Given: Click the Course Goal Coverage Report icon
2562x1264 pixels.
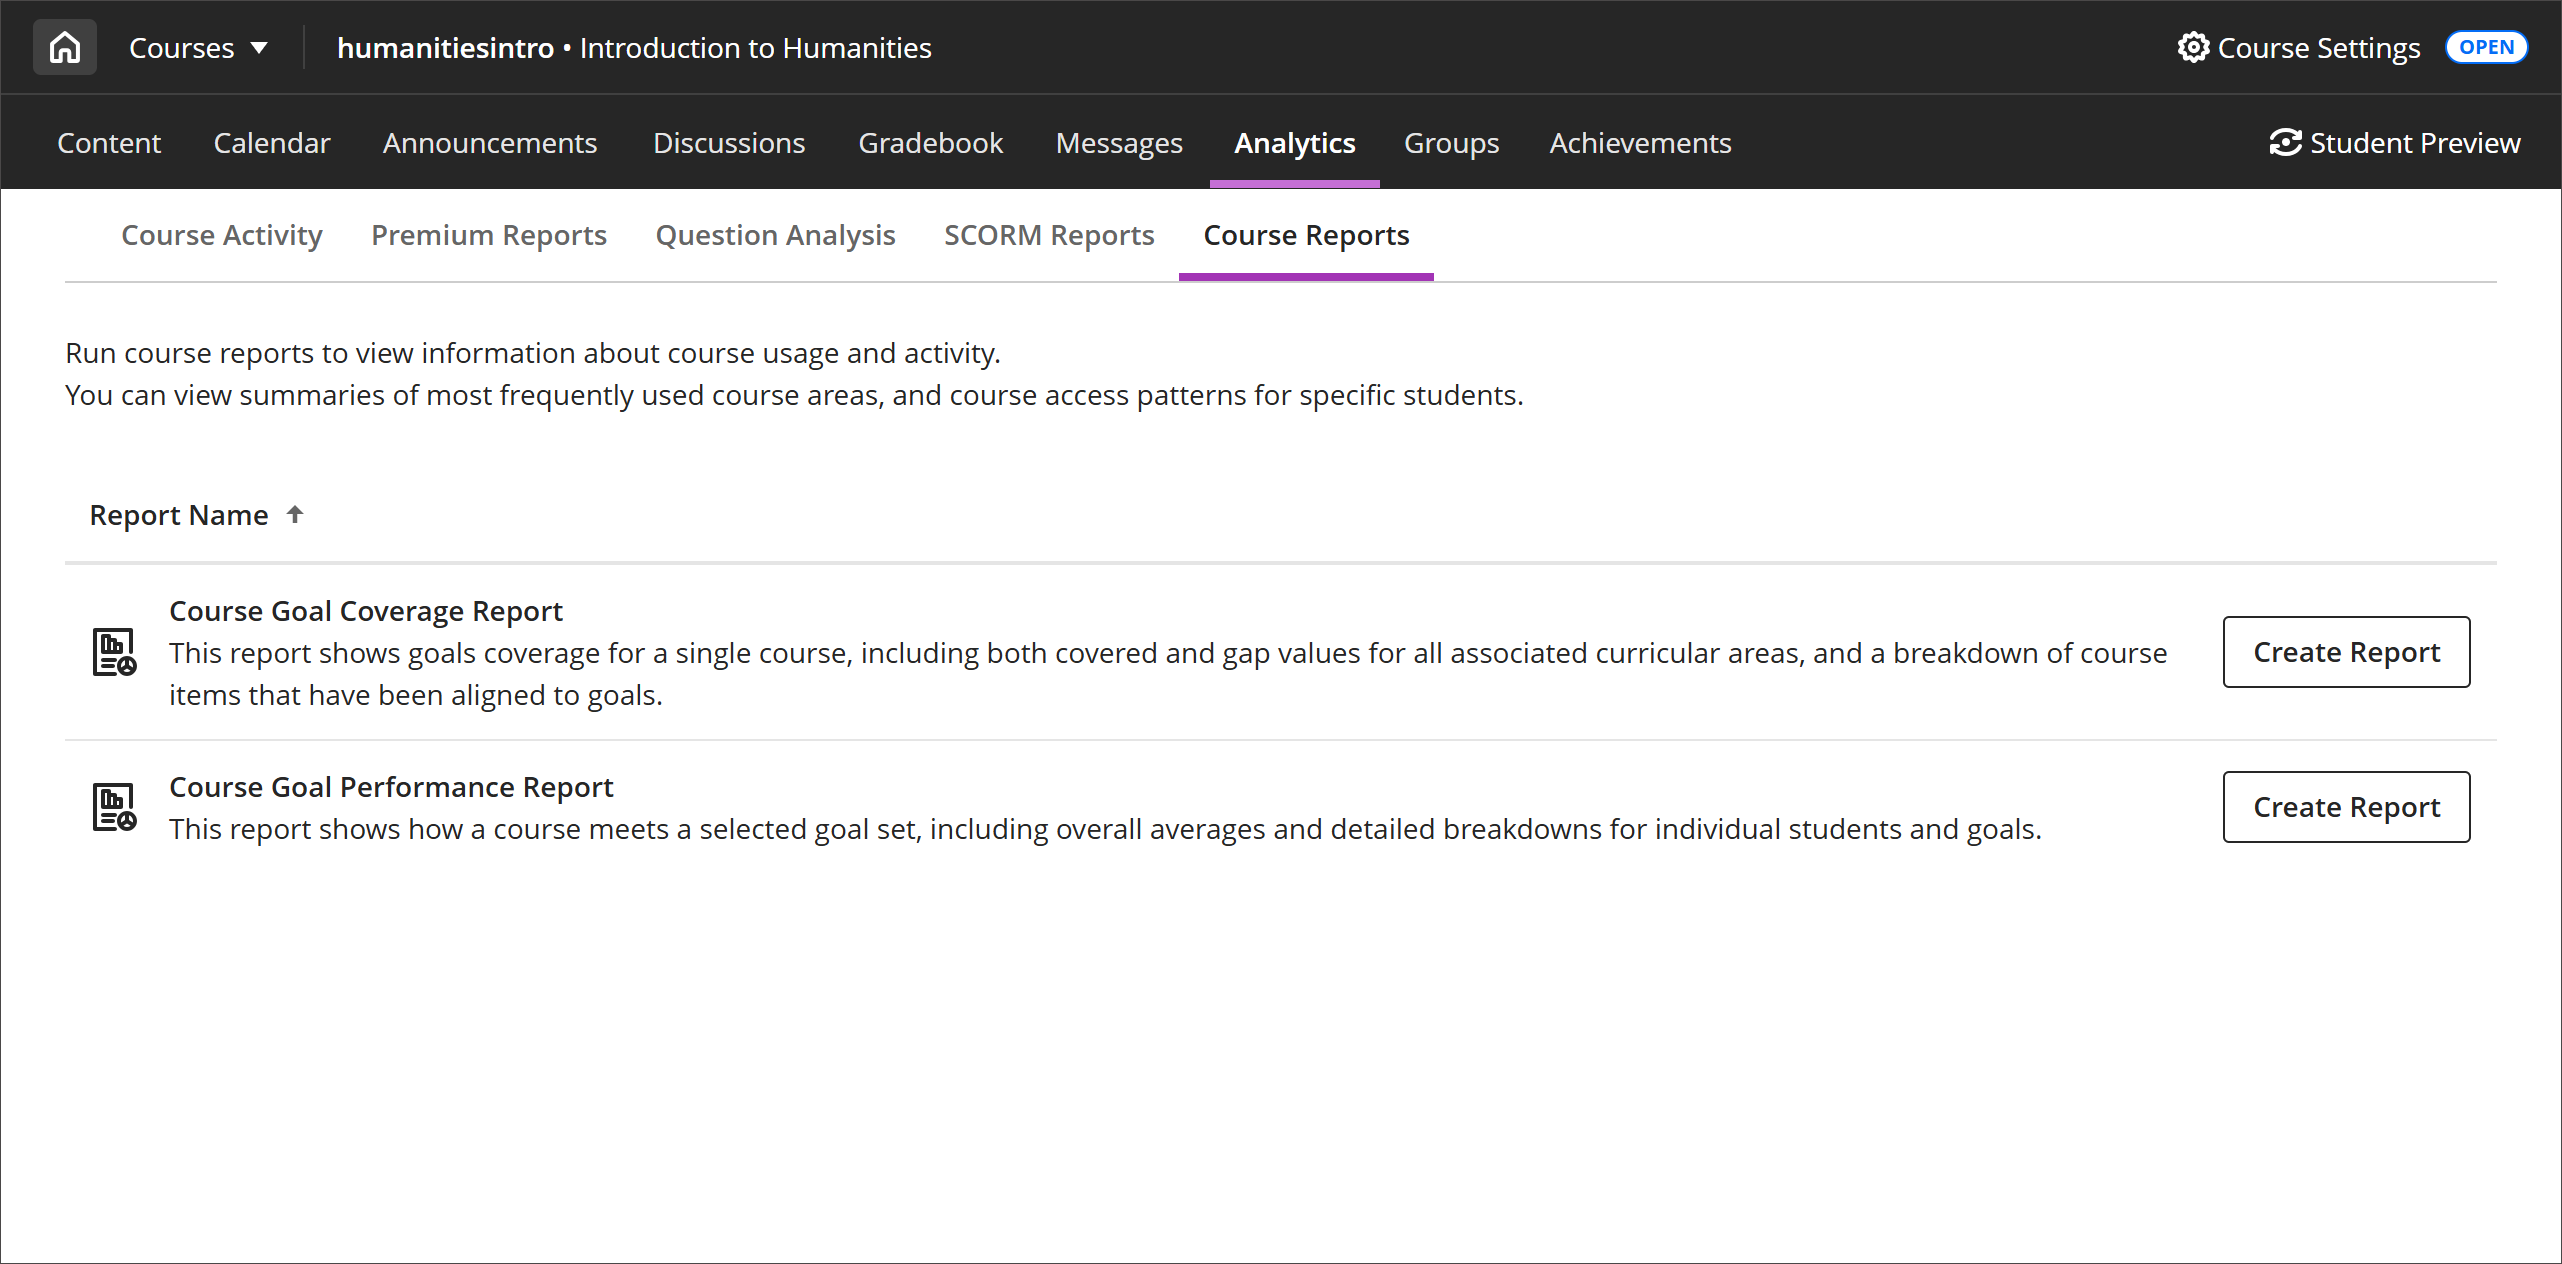Looking at the screenshot, I should [x=113, y=652].
